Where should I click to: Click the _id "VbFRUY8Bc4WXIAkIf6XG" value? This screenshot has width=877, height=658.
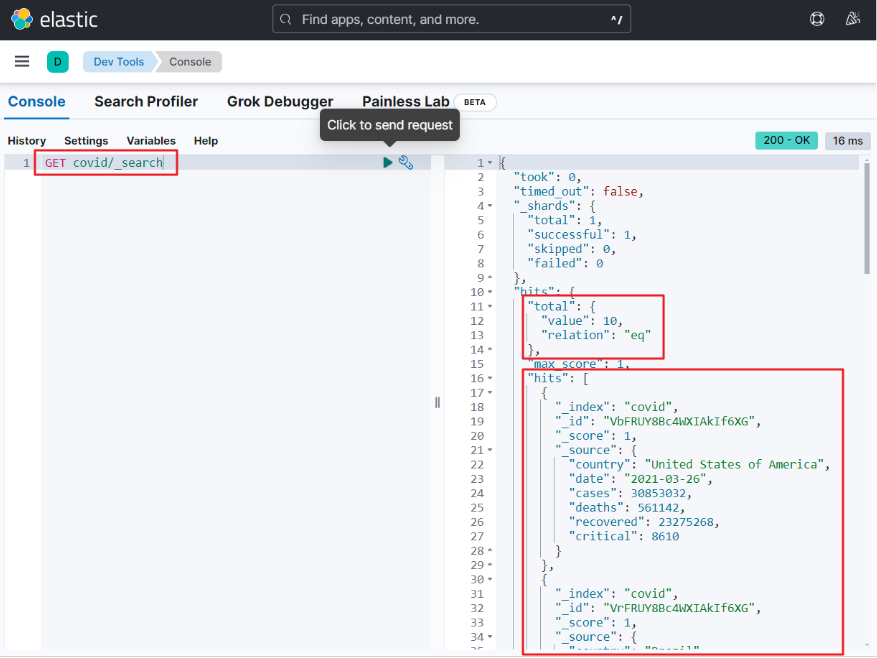point(679,421)
